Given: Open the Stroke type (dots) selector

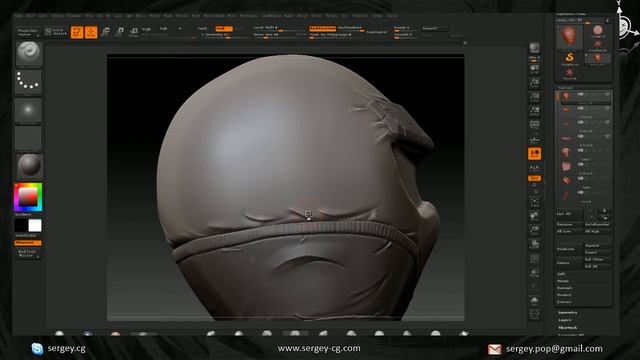Looking at the screenshot, I should click(28, 82).
